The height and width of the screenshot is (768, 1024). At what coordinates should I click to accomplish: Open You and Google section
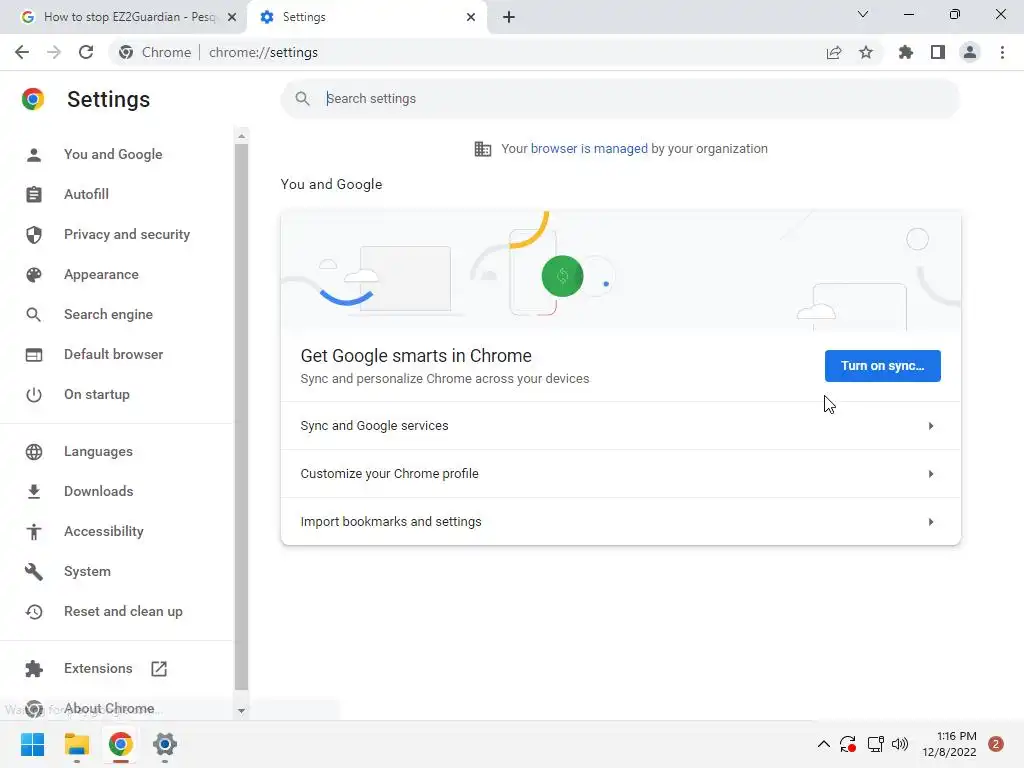(x=113, y=155)
